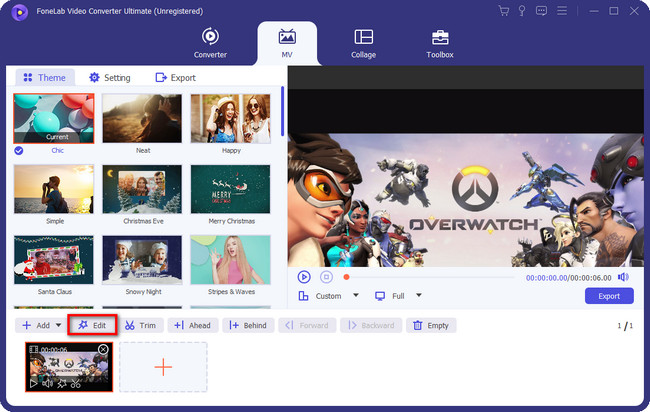Viewport: 650px width, 412px height.
Task: Select the Neat theme thumbnail
Action: pyautogui.click(x=142, y=119)
